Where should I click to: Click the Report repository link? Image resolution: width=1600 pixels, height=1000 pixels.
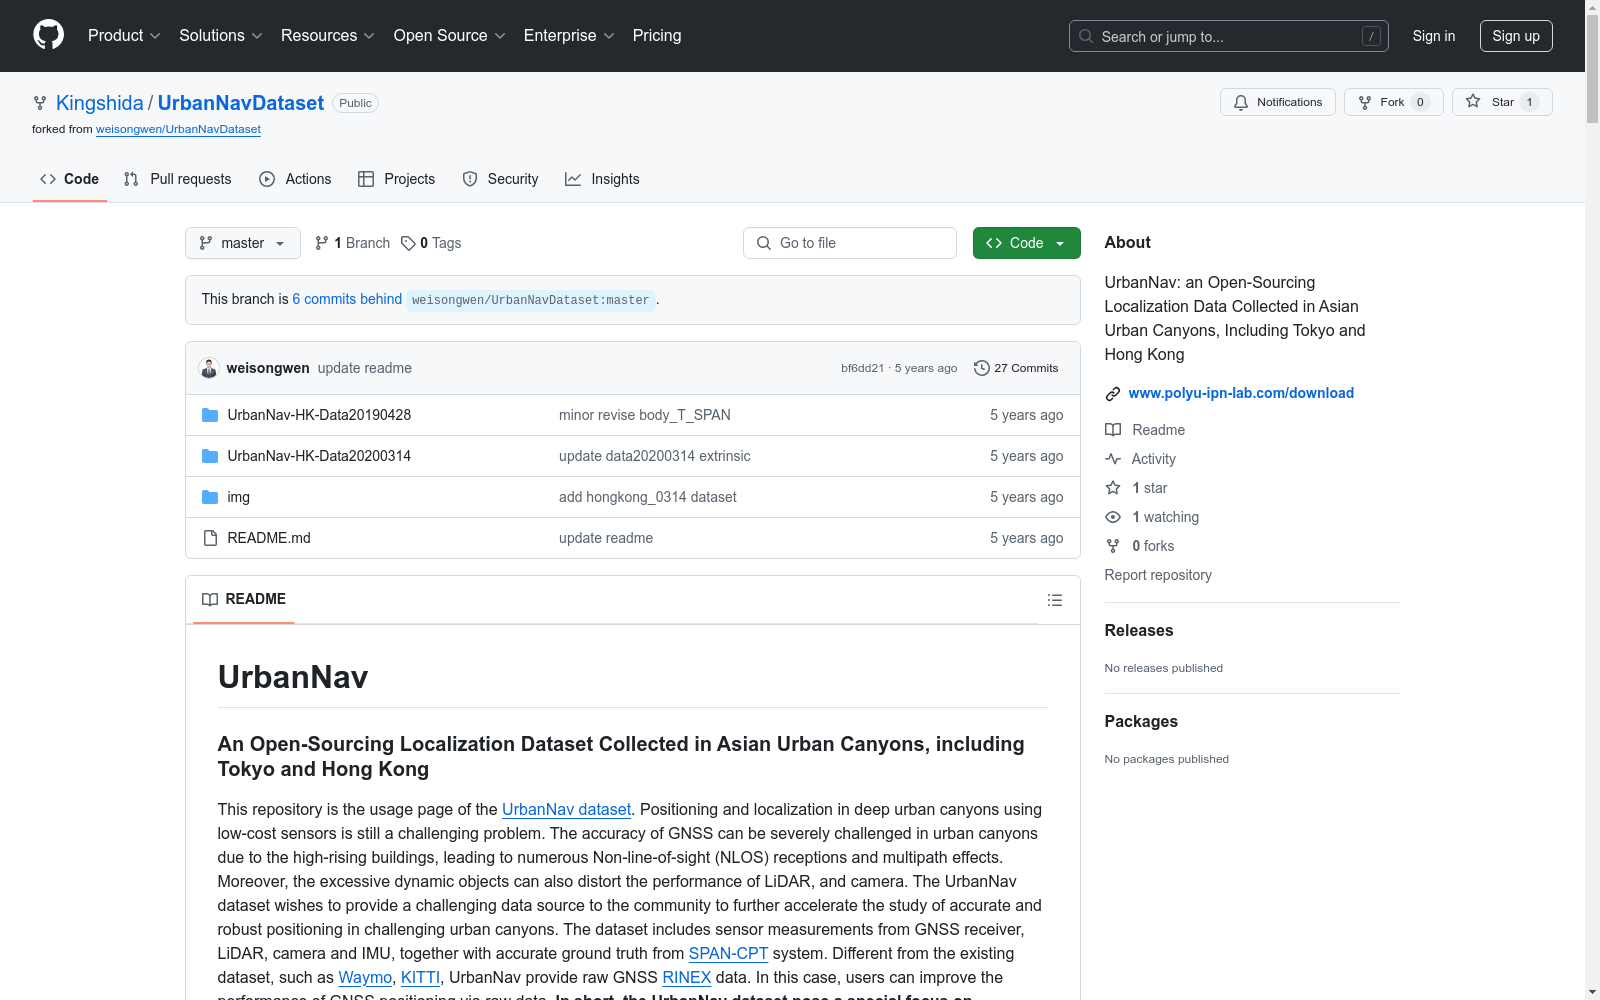click(x=1158, y=575)
